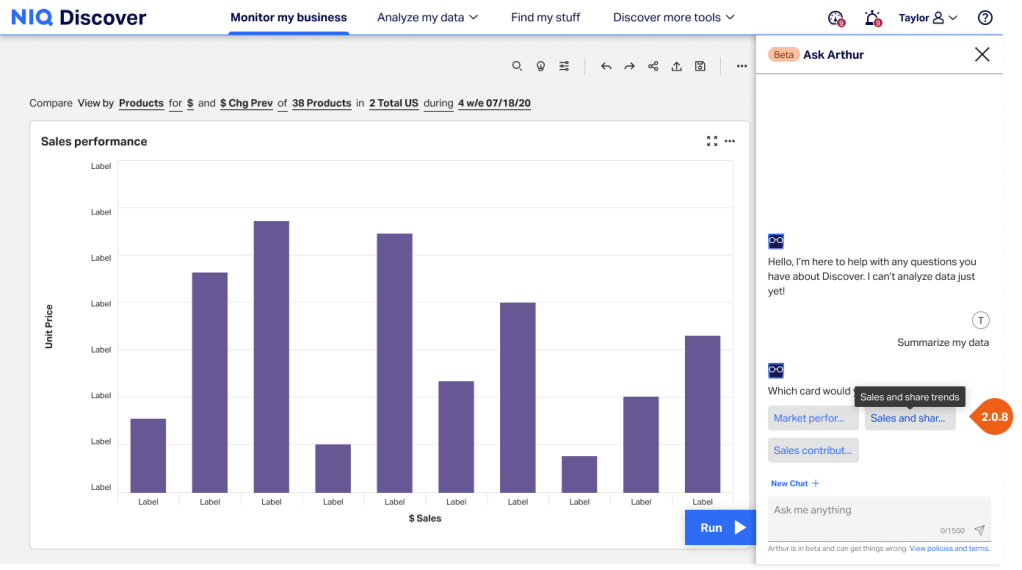
Task: Open the help question mark icon
Action: [985, 18]
